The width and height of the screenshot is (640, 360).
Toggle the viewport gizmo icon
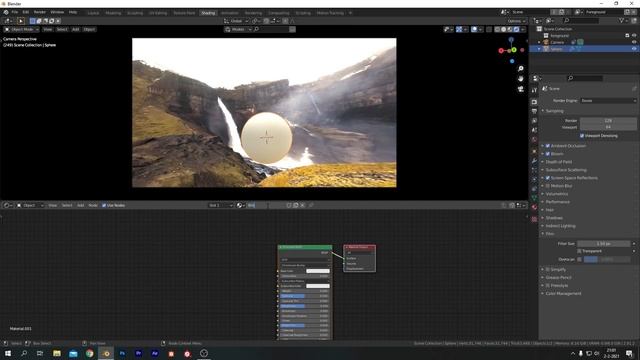[459, 29]
